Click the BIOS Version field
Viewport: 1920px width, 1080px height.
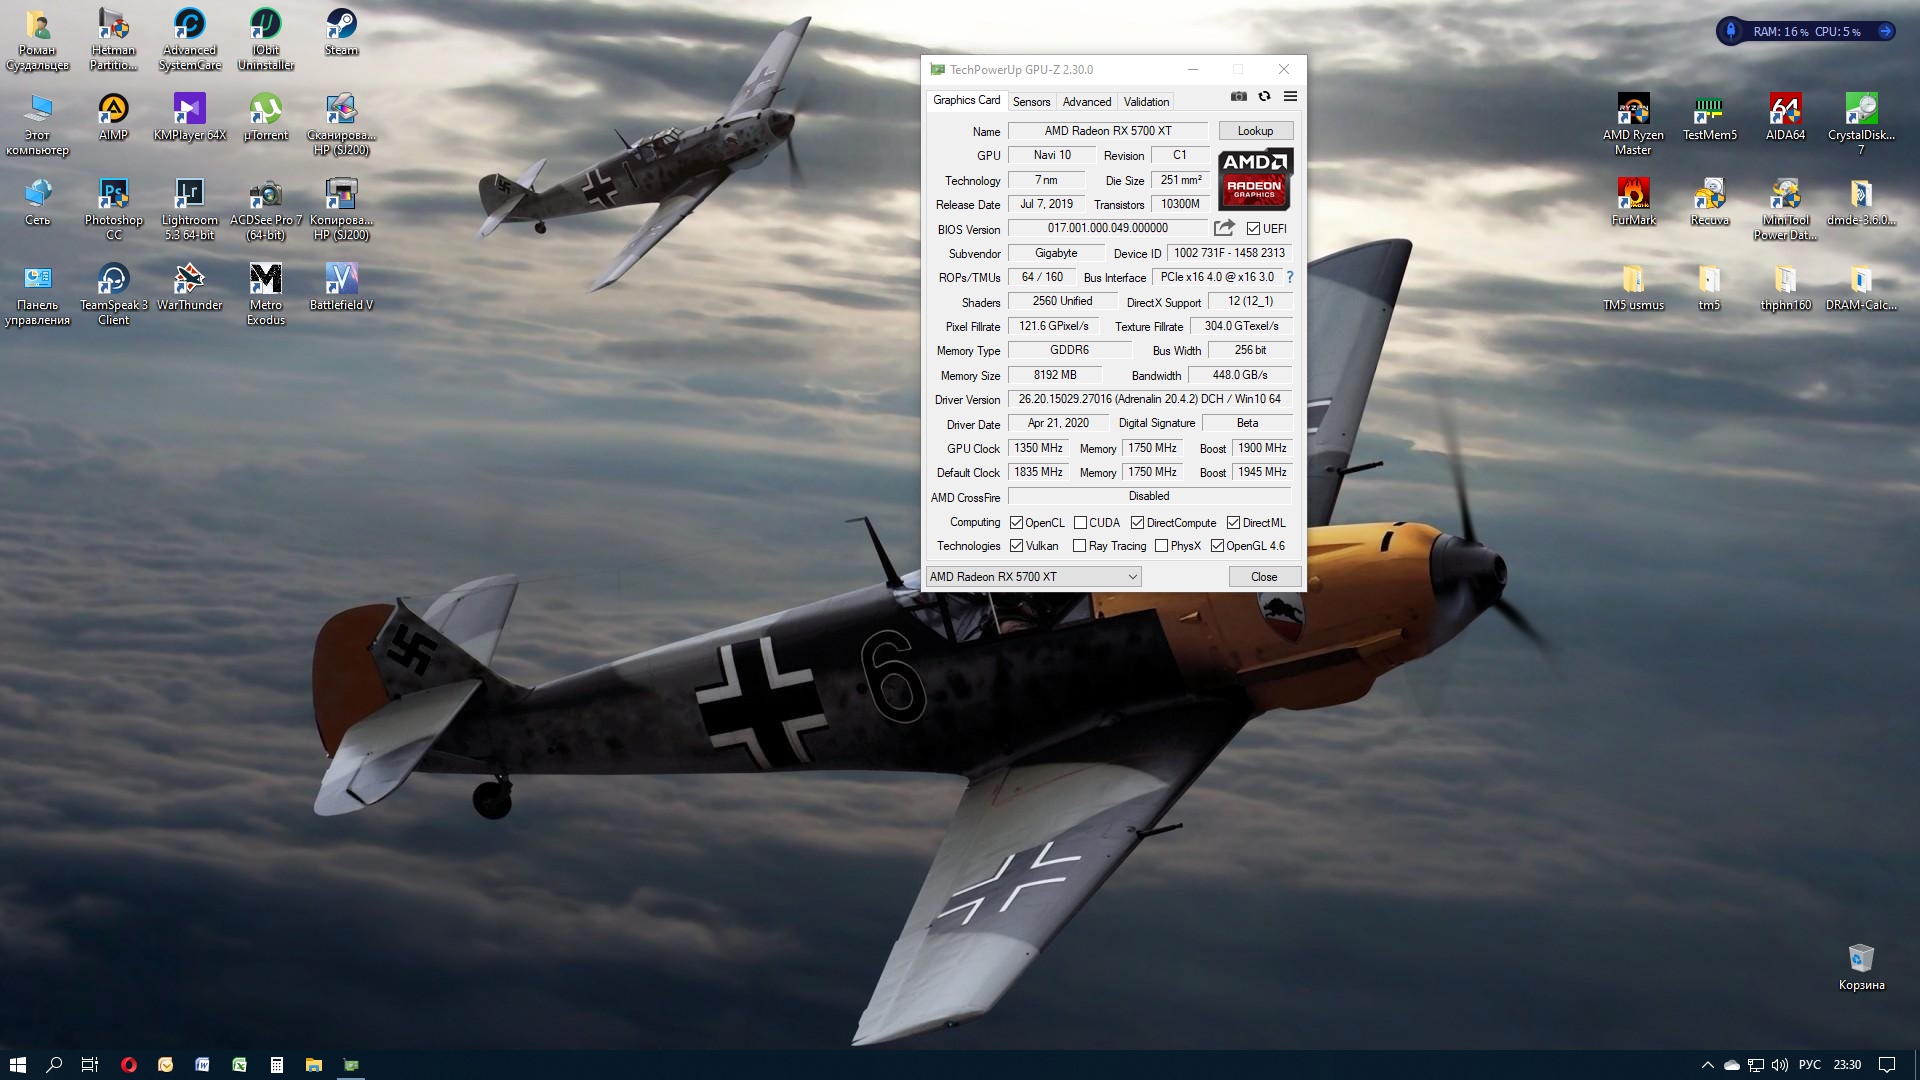[x=1107, y=228]
